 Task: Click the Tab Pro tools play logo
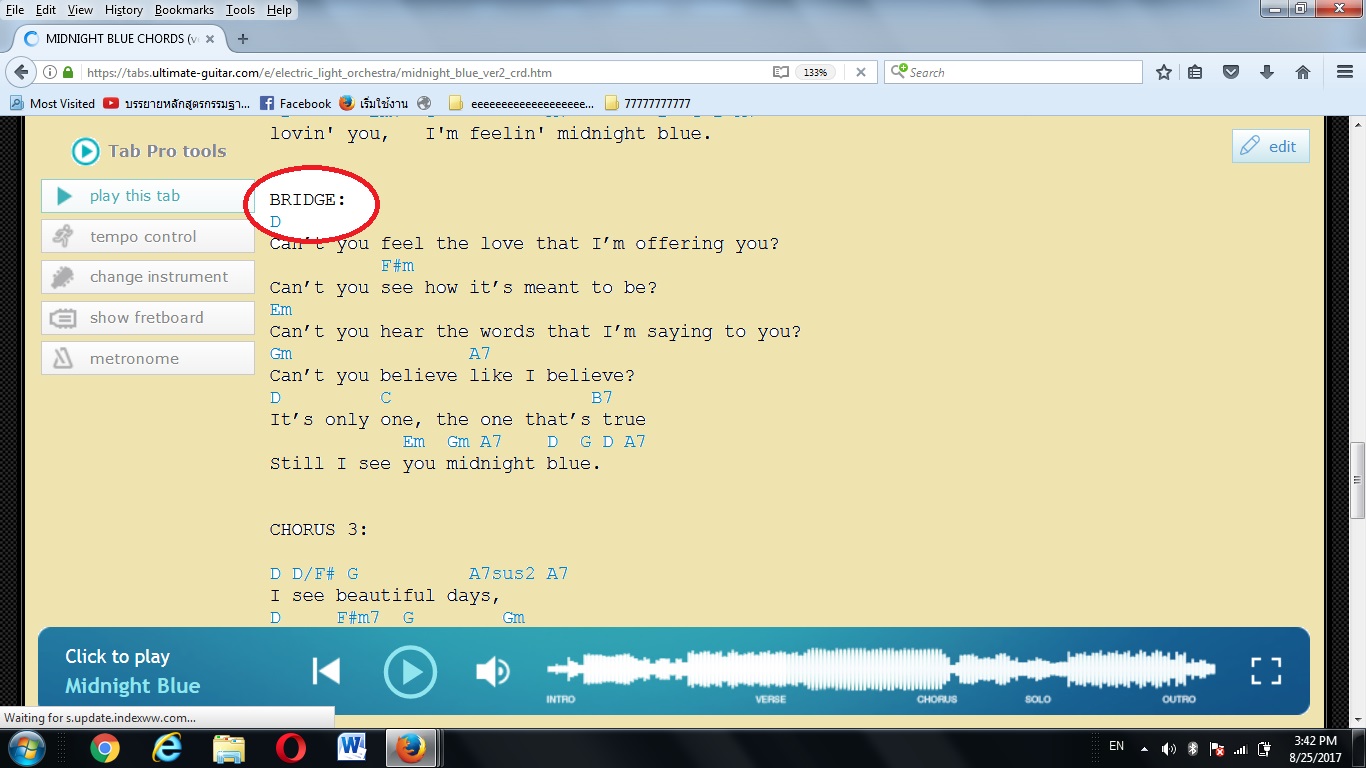click(x=85, y=151)
